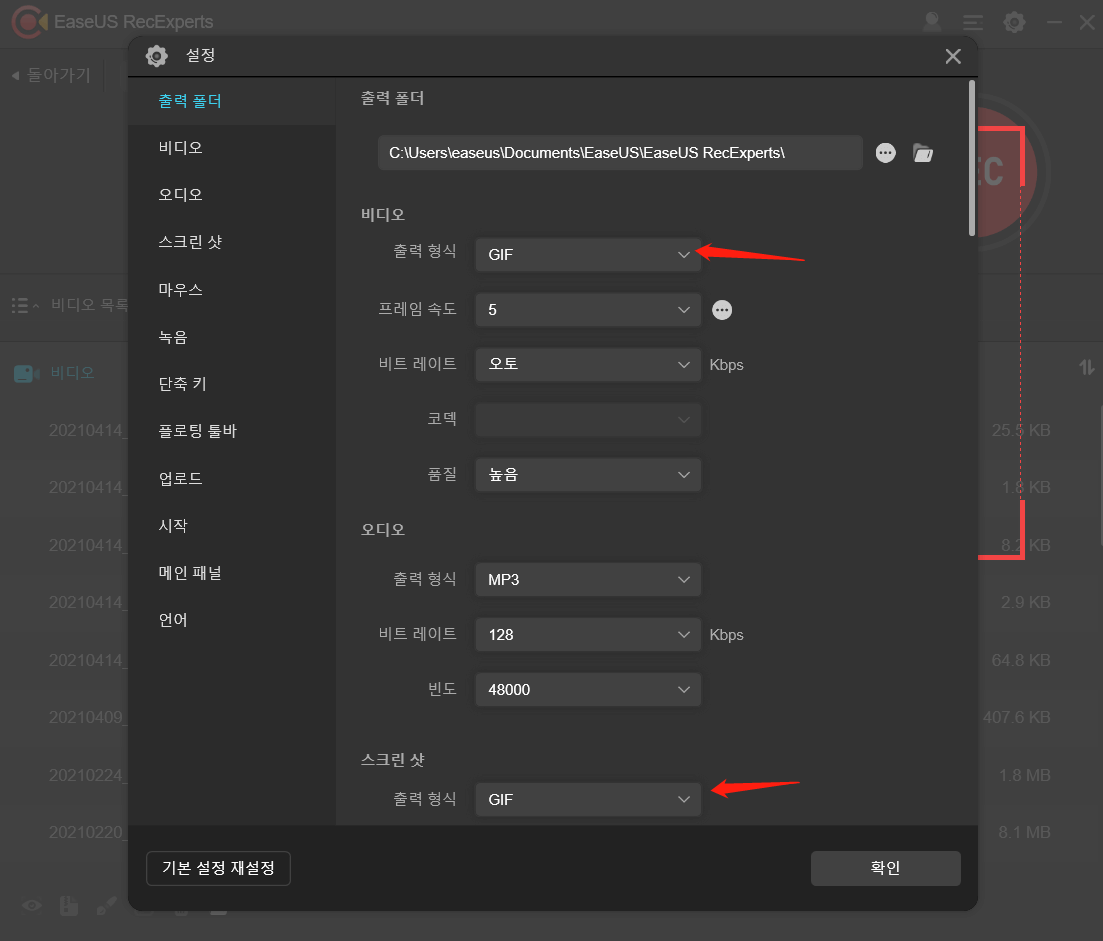Click the compress file icon at bottom left
The image size is (1103, 941).
68,905
